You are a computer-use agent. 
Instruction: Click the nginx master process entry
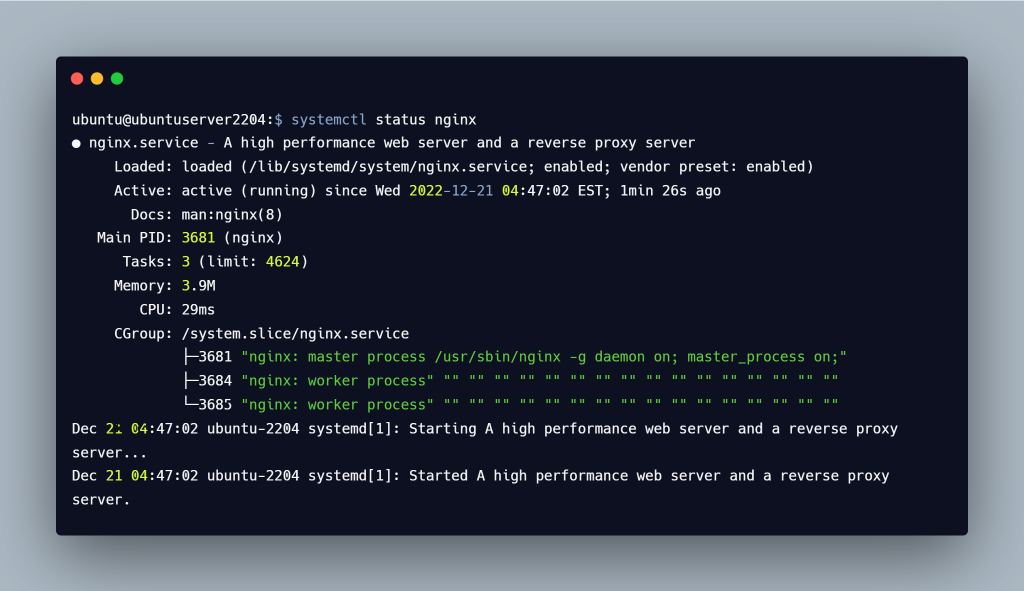450,356
